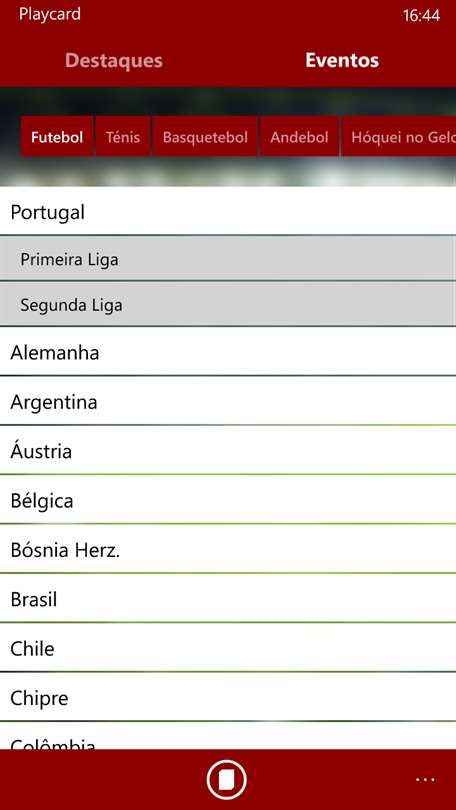Open the Hóquei no Gelo filter
The height and width of the screenshot is (810, 456).
(399, 136)
